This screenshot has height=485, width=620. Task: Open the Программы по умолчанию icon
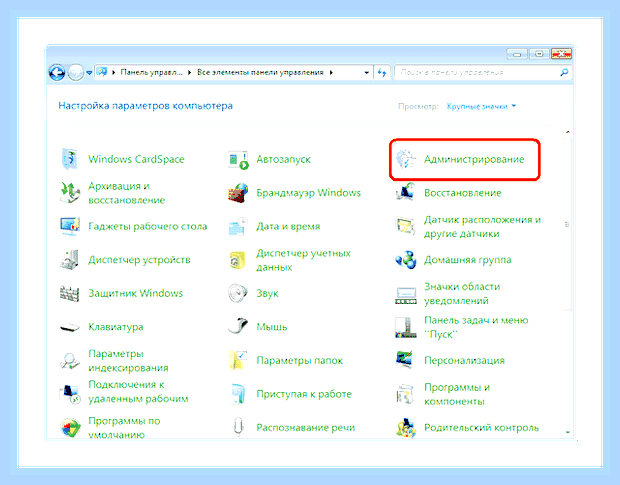[x=70, y=428]
